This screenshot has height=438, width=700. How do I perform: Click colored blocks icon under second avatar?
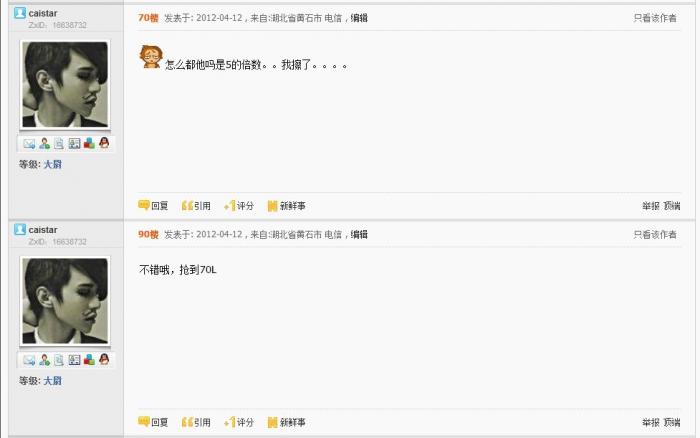89,359
